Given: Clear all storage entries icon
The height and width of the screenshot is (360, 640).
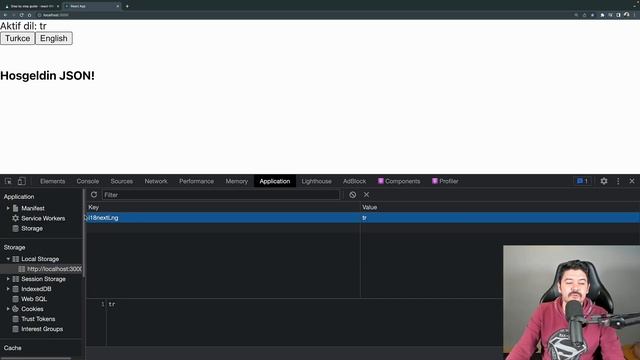Looking at the screenshot, I should coord(353,195).
